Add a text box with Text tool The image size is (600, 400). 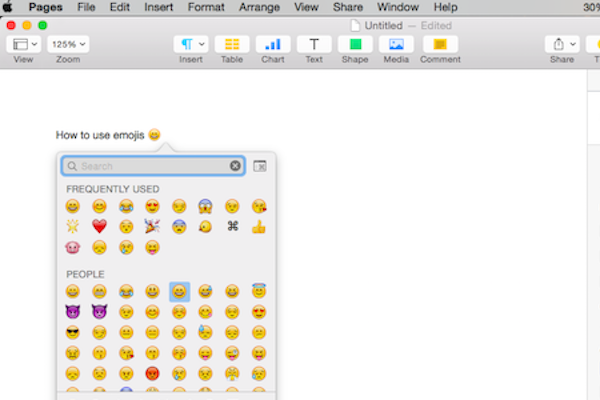314,44
